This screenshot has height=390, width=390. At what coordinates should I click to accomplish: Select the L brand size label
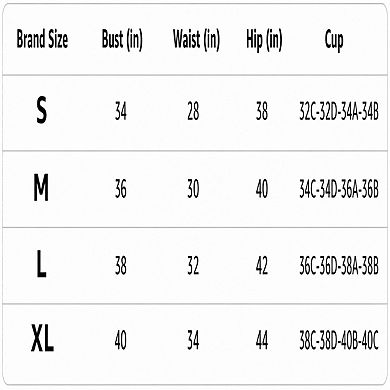pos(41,265)
